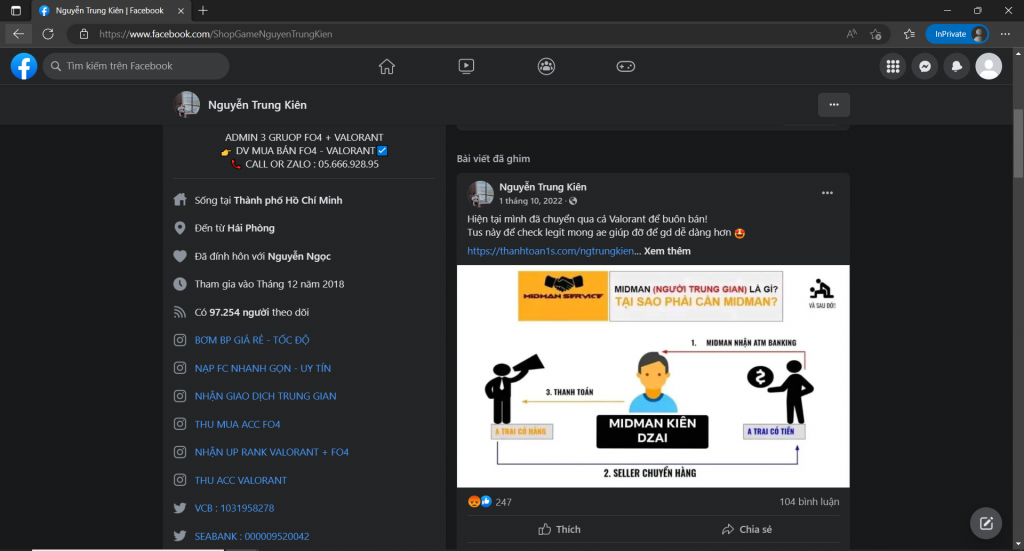
Task: Open the Facebook menu grid icon
Action: point(893,66)
